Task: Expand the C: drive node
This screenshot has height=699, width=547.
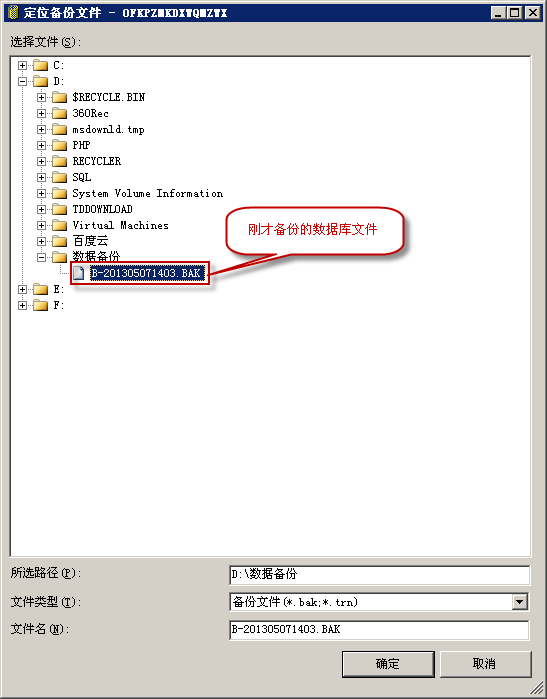Action: coord(22,66)
